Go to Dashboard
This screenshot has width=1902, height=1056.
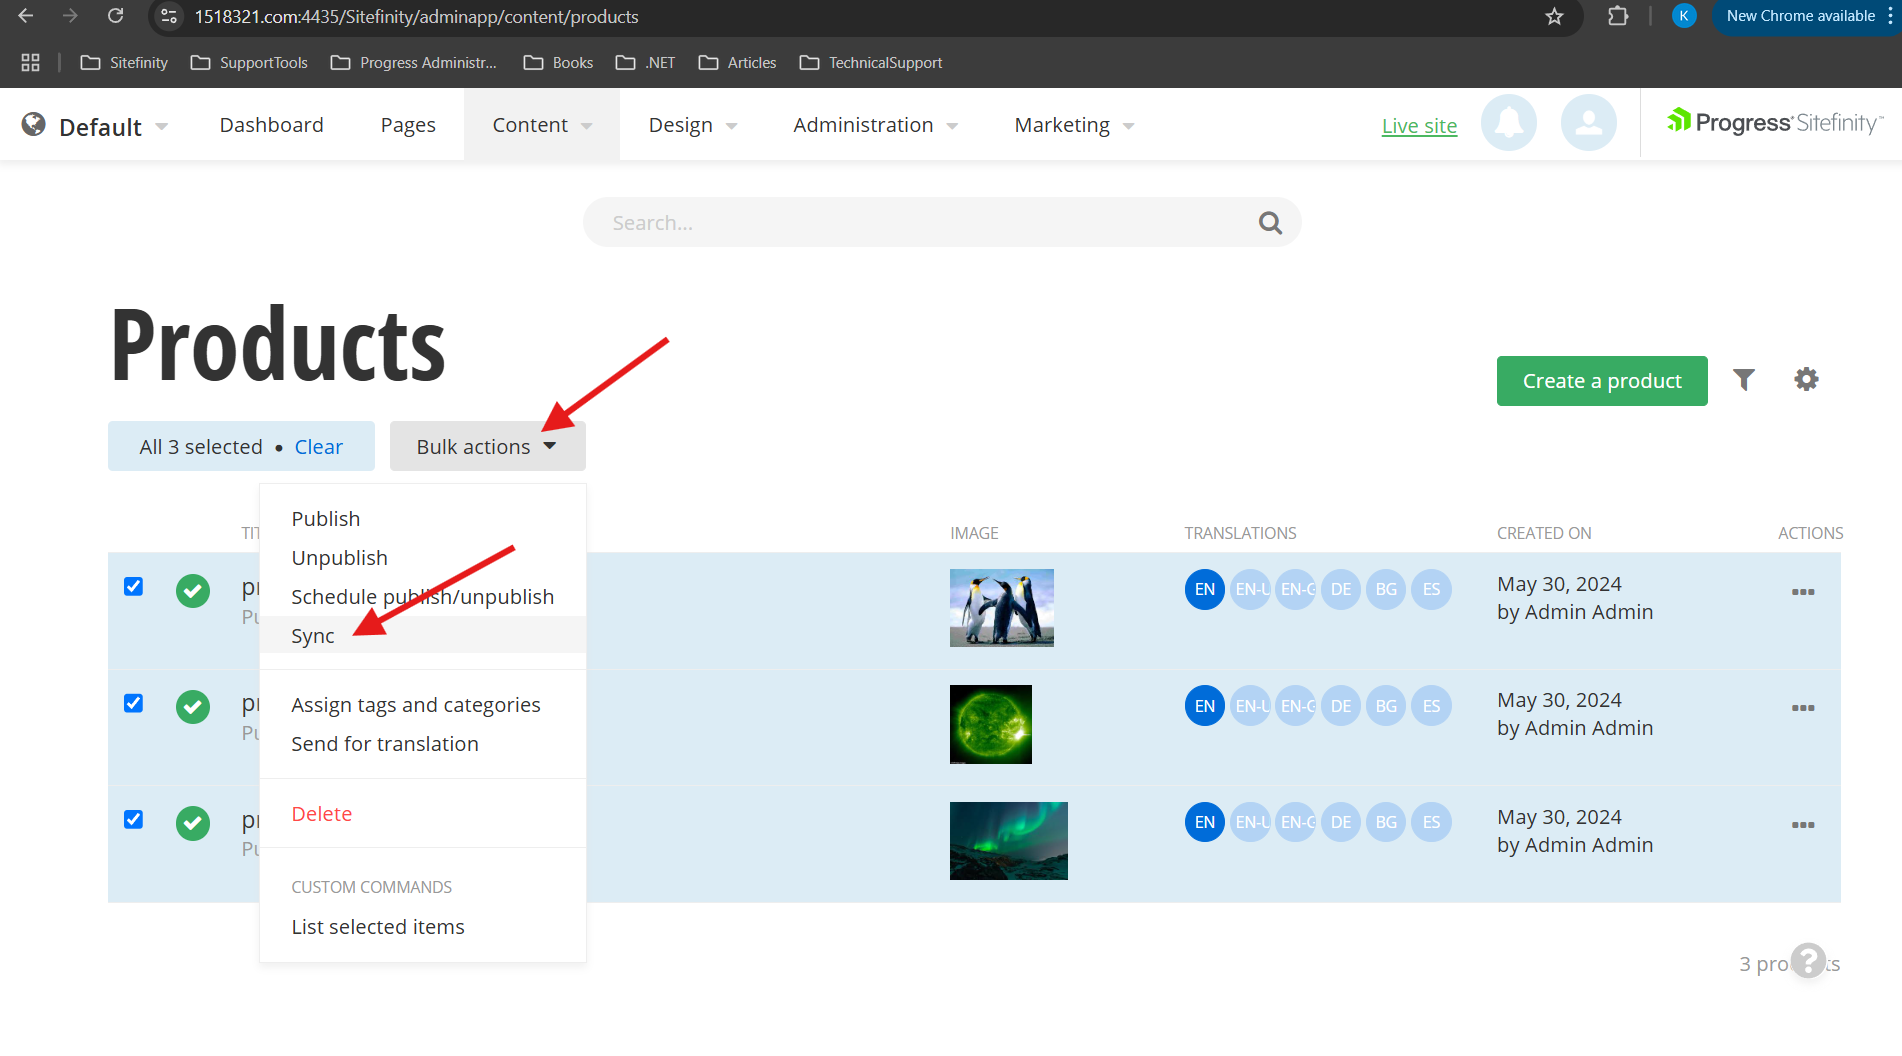pyautogui.click(x=271, y=125)
